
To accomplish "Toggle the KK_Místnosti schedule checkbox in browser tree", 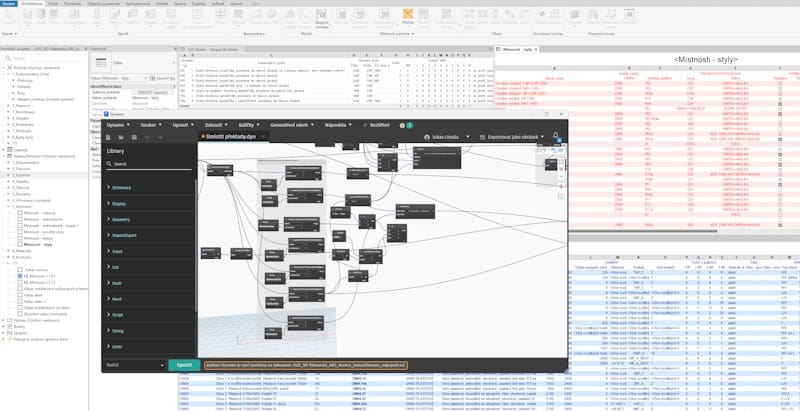I will (20, 275).
